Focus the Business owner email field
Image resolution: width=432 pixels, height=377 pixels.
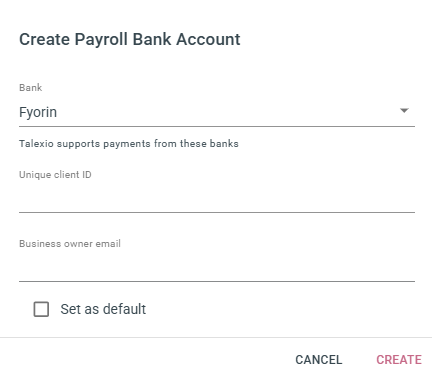(217, 267)
